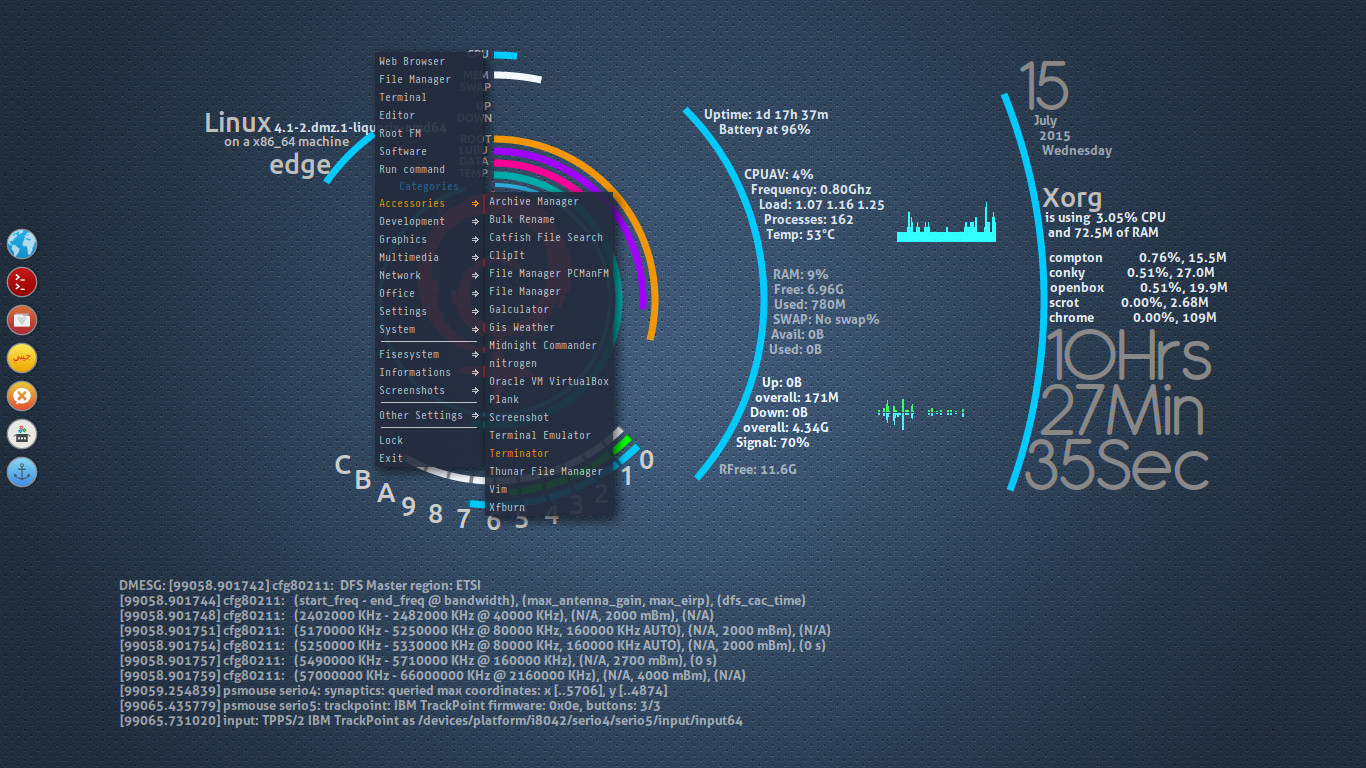Click the cyan CPU usage graph

click(947, 222)
